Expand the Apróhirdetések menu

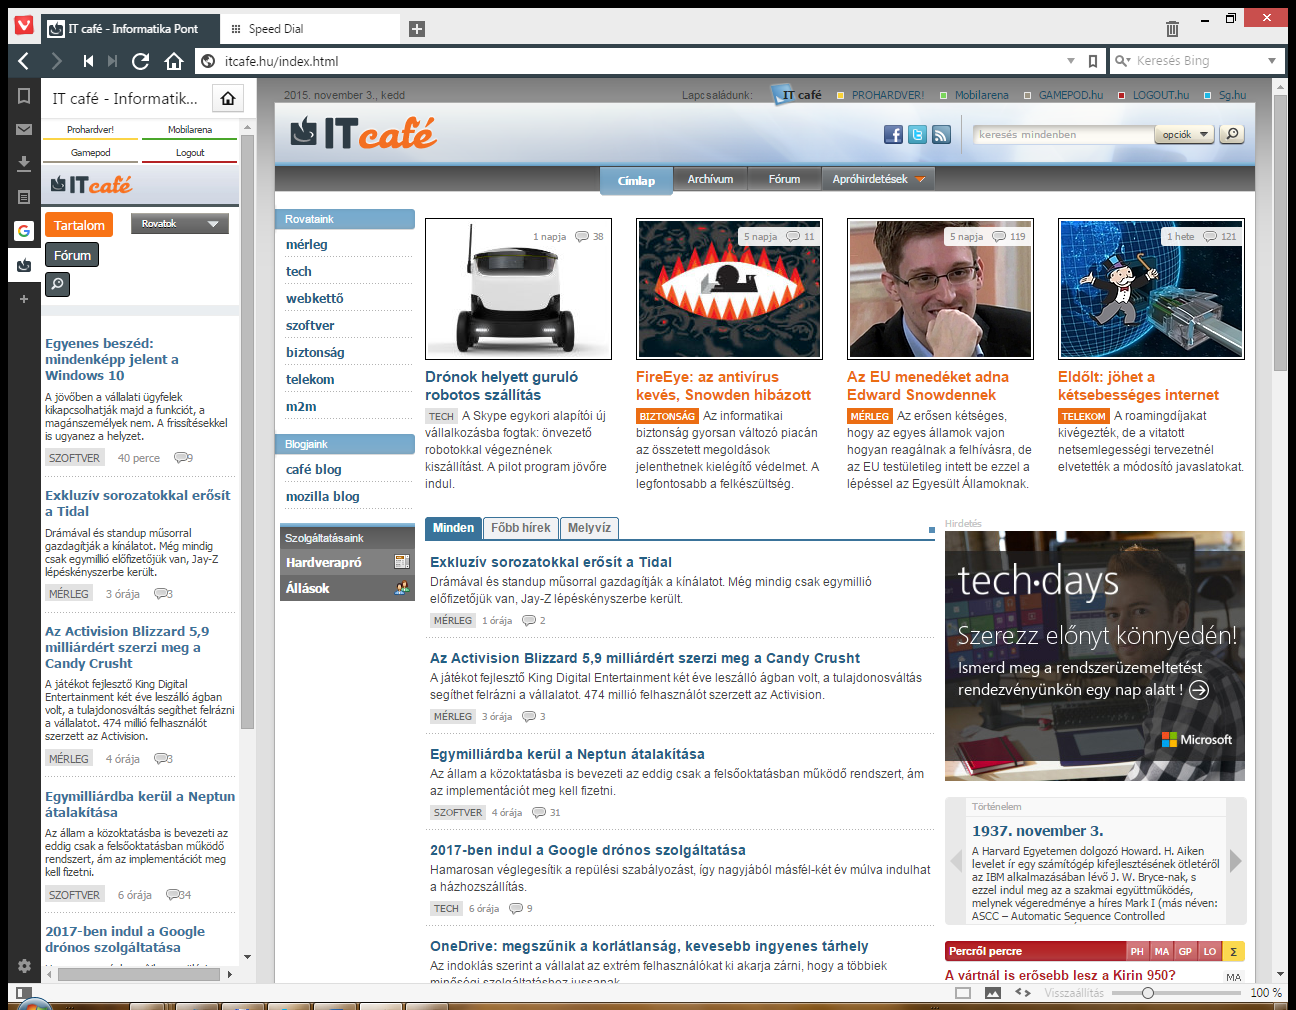point(879,179)
